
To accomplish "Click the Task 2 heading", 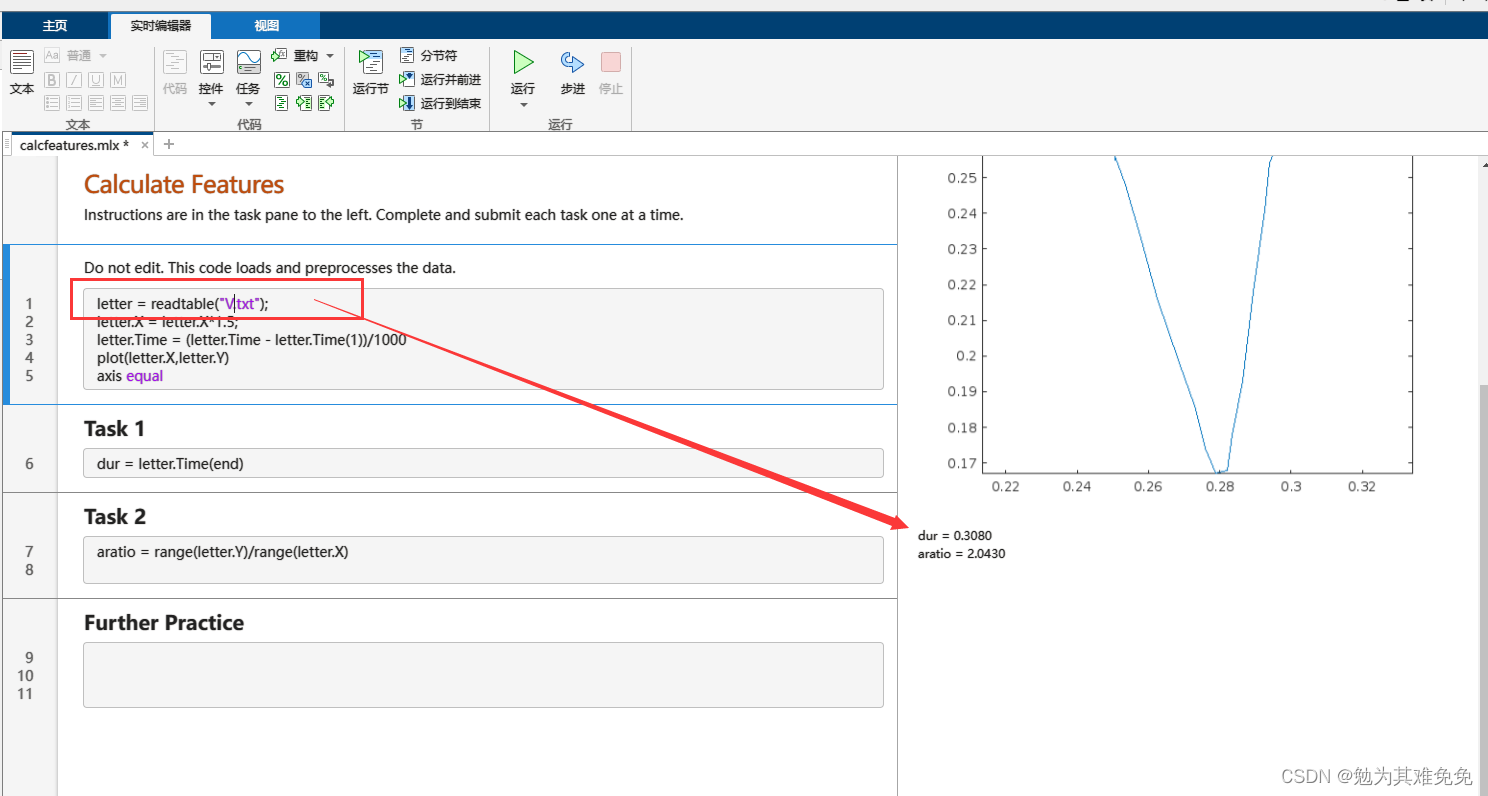I will click(x=115, y=516).
